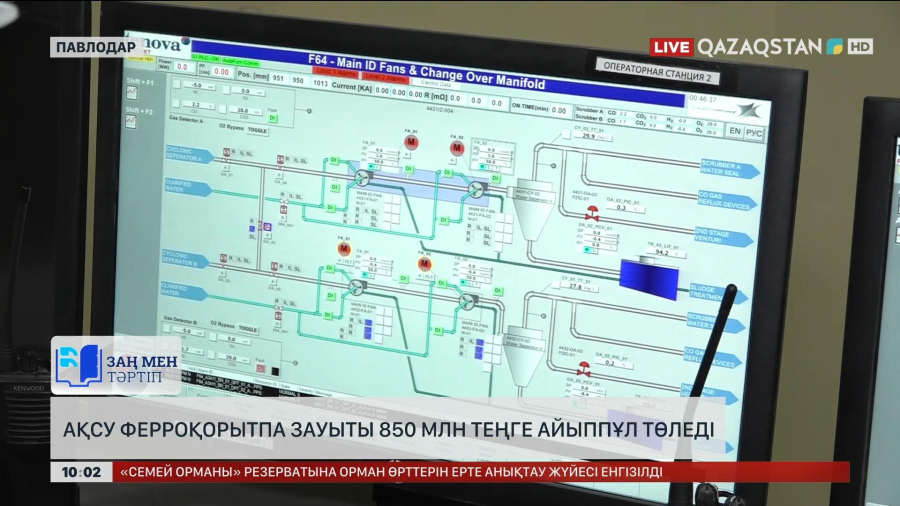Select upper FA_02 motor M symbol
900x506 pixels.
point(457,148)
